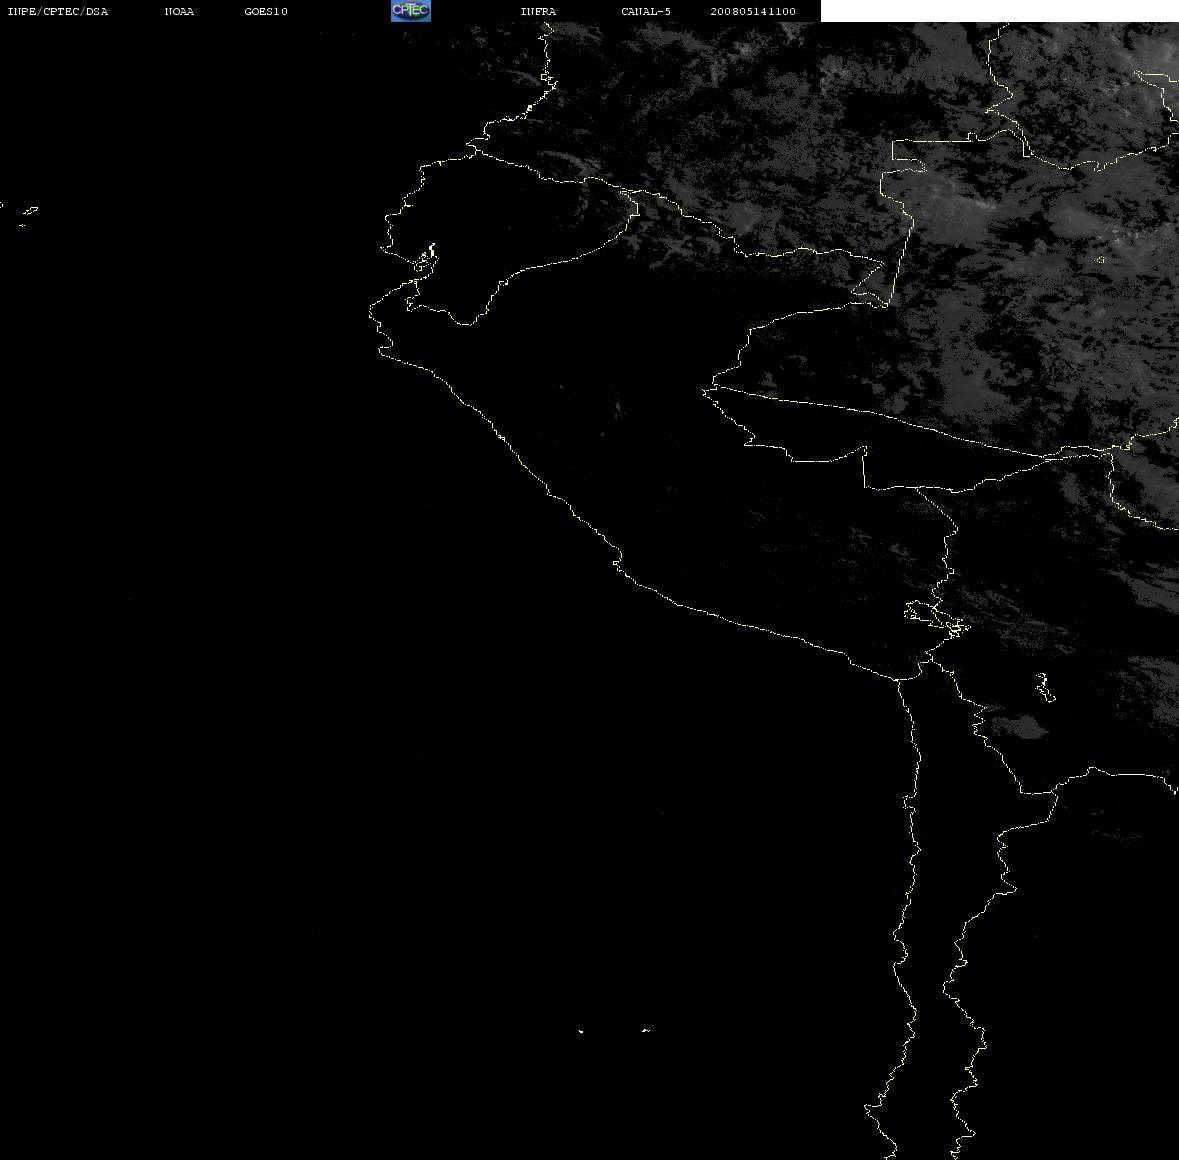Click the blank white box in header
Screen dimensions: 1179x1160
999,11
